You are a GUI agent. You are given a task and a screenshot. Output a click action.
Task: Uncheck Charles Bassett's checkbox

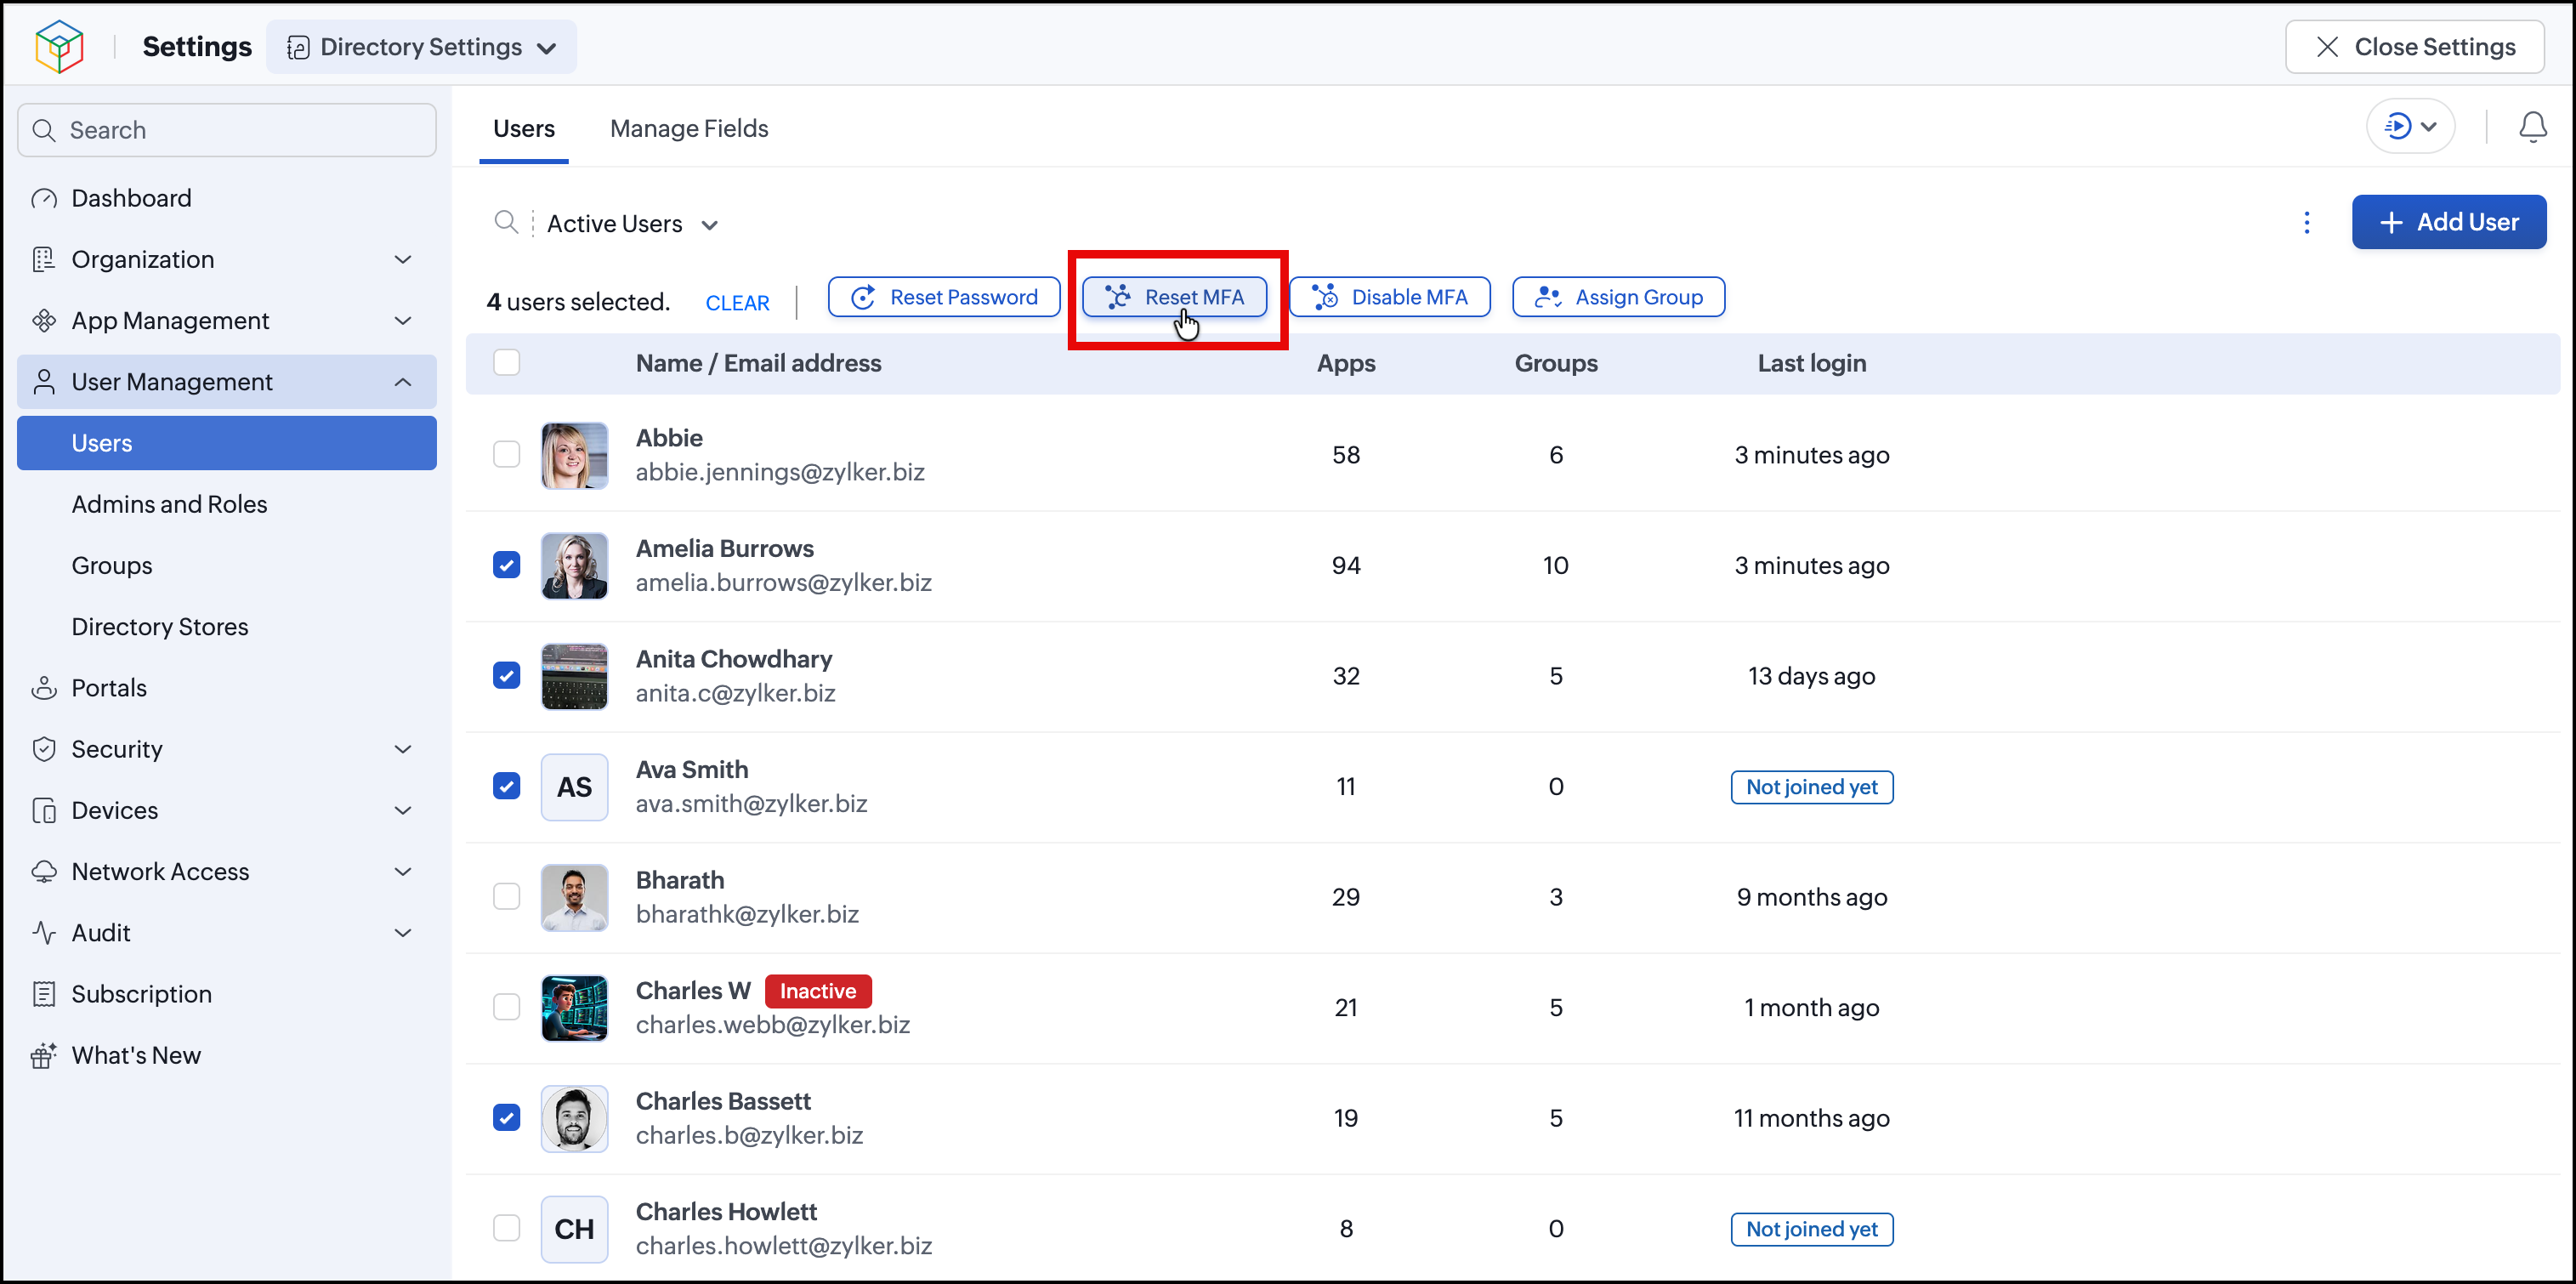(506, 1117)
